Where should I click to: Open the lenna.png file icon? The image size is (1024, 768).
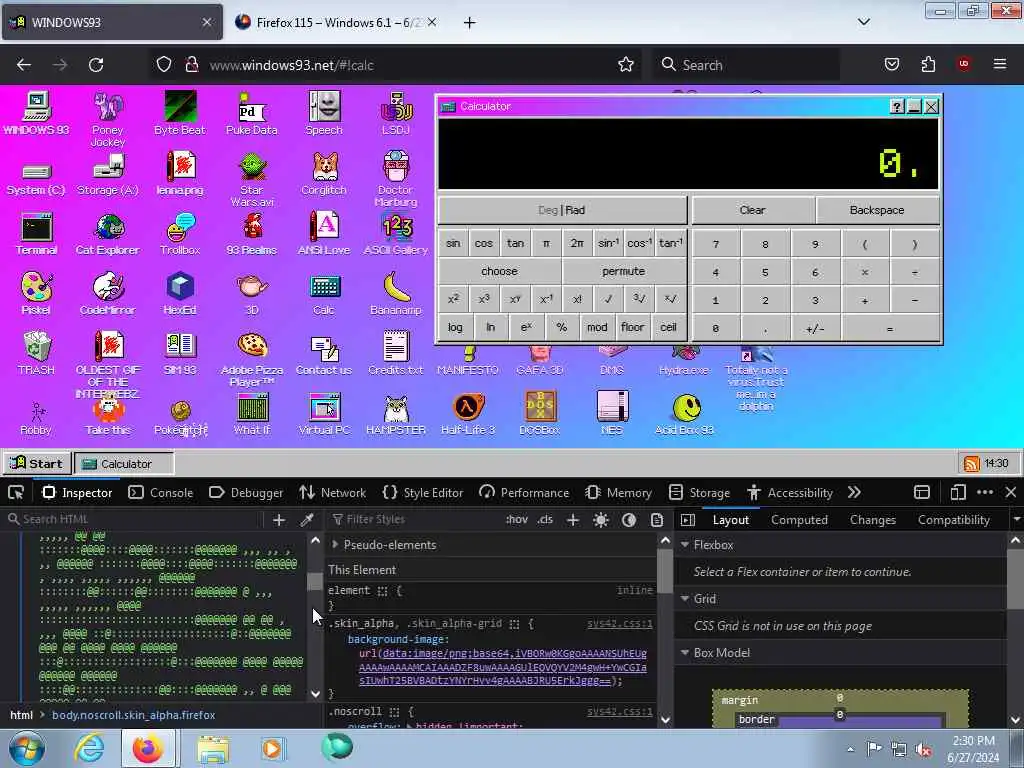click(x=180, y=174)
